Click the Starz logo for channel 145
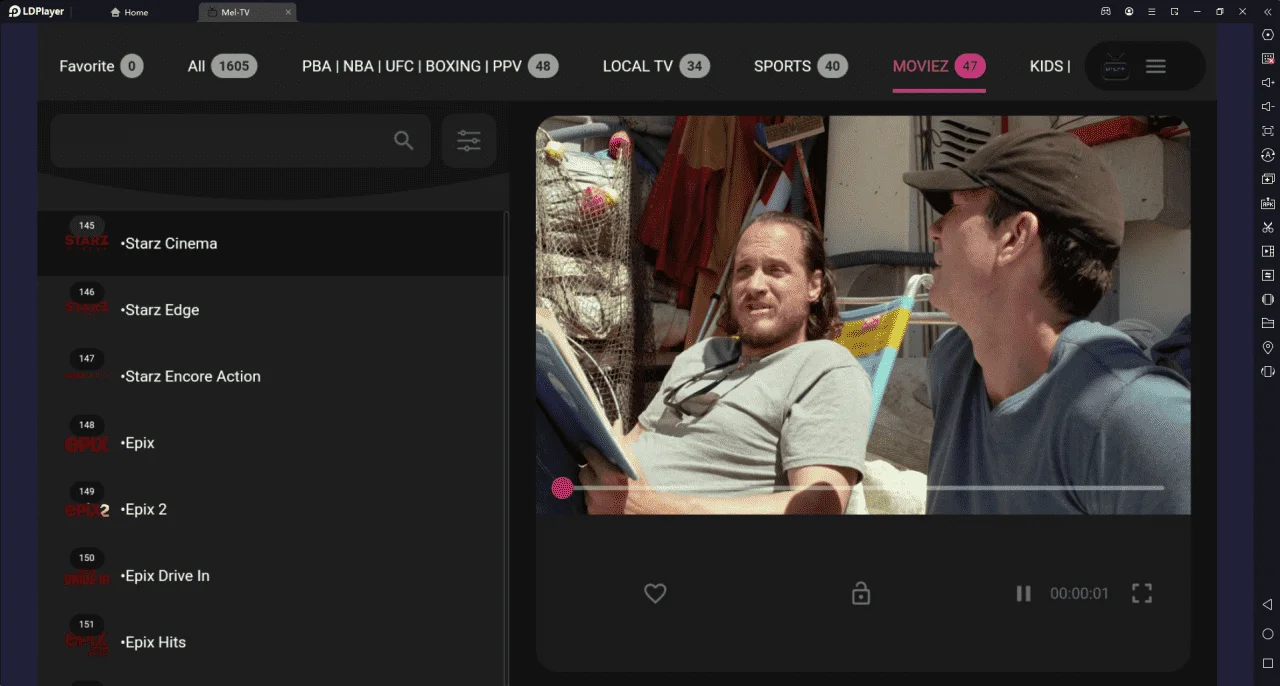 (x=87, y=243)
